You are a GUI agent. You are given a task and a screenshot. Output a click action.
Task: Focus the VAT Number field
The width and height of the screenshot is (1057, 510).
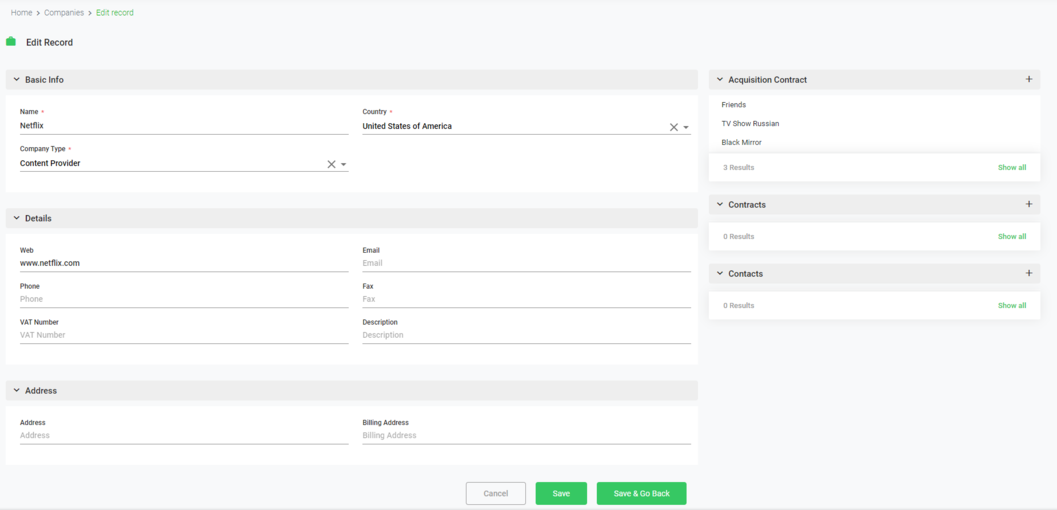(x=184, y=335)
